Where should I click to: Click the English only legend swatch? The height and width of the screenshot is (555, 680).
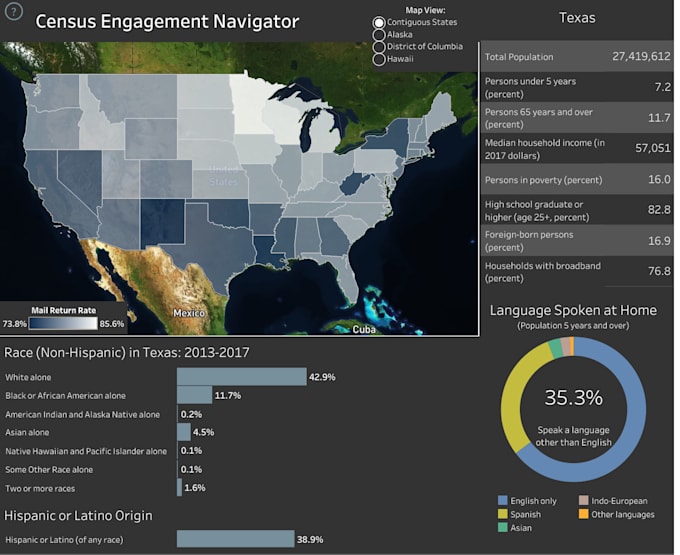coord(503,501)
